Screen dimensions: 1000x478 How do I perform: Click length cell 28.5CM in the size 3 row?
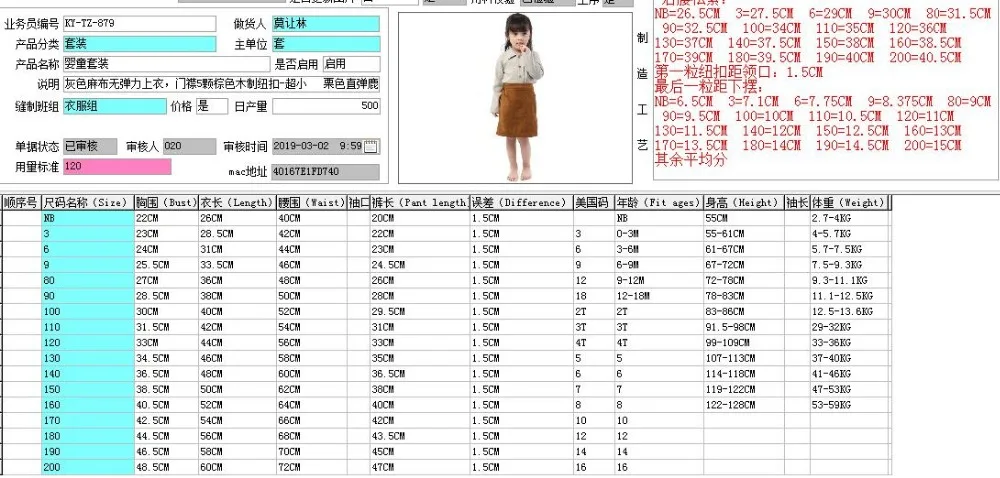(237, 234)
